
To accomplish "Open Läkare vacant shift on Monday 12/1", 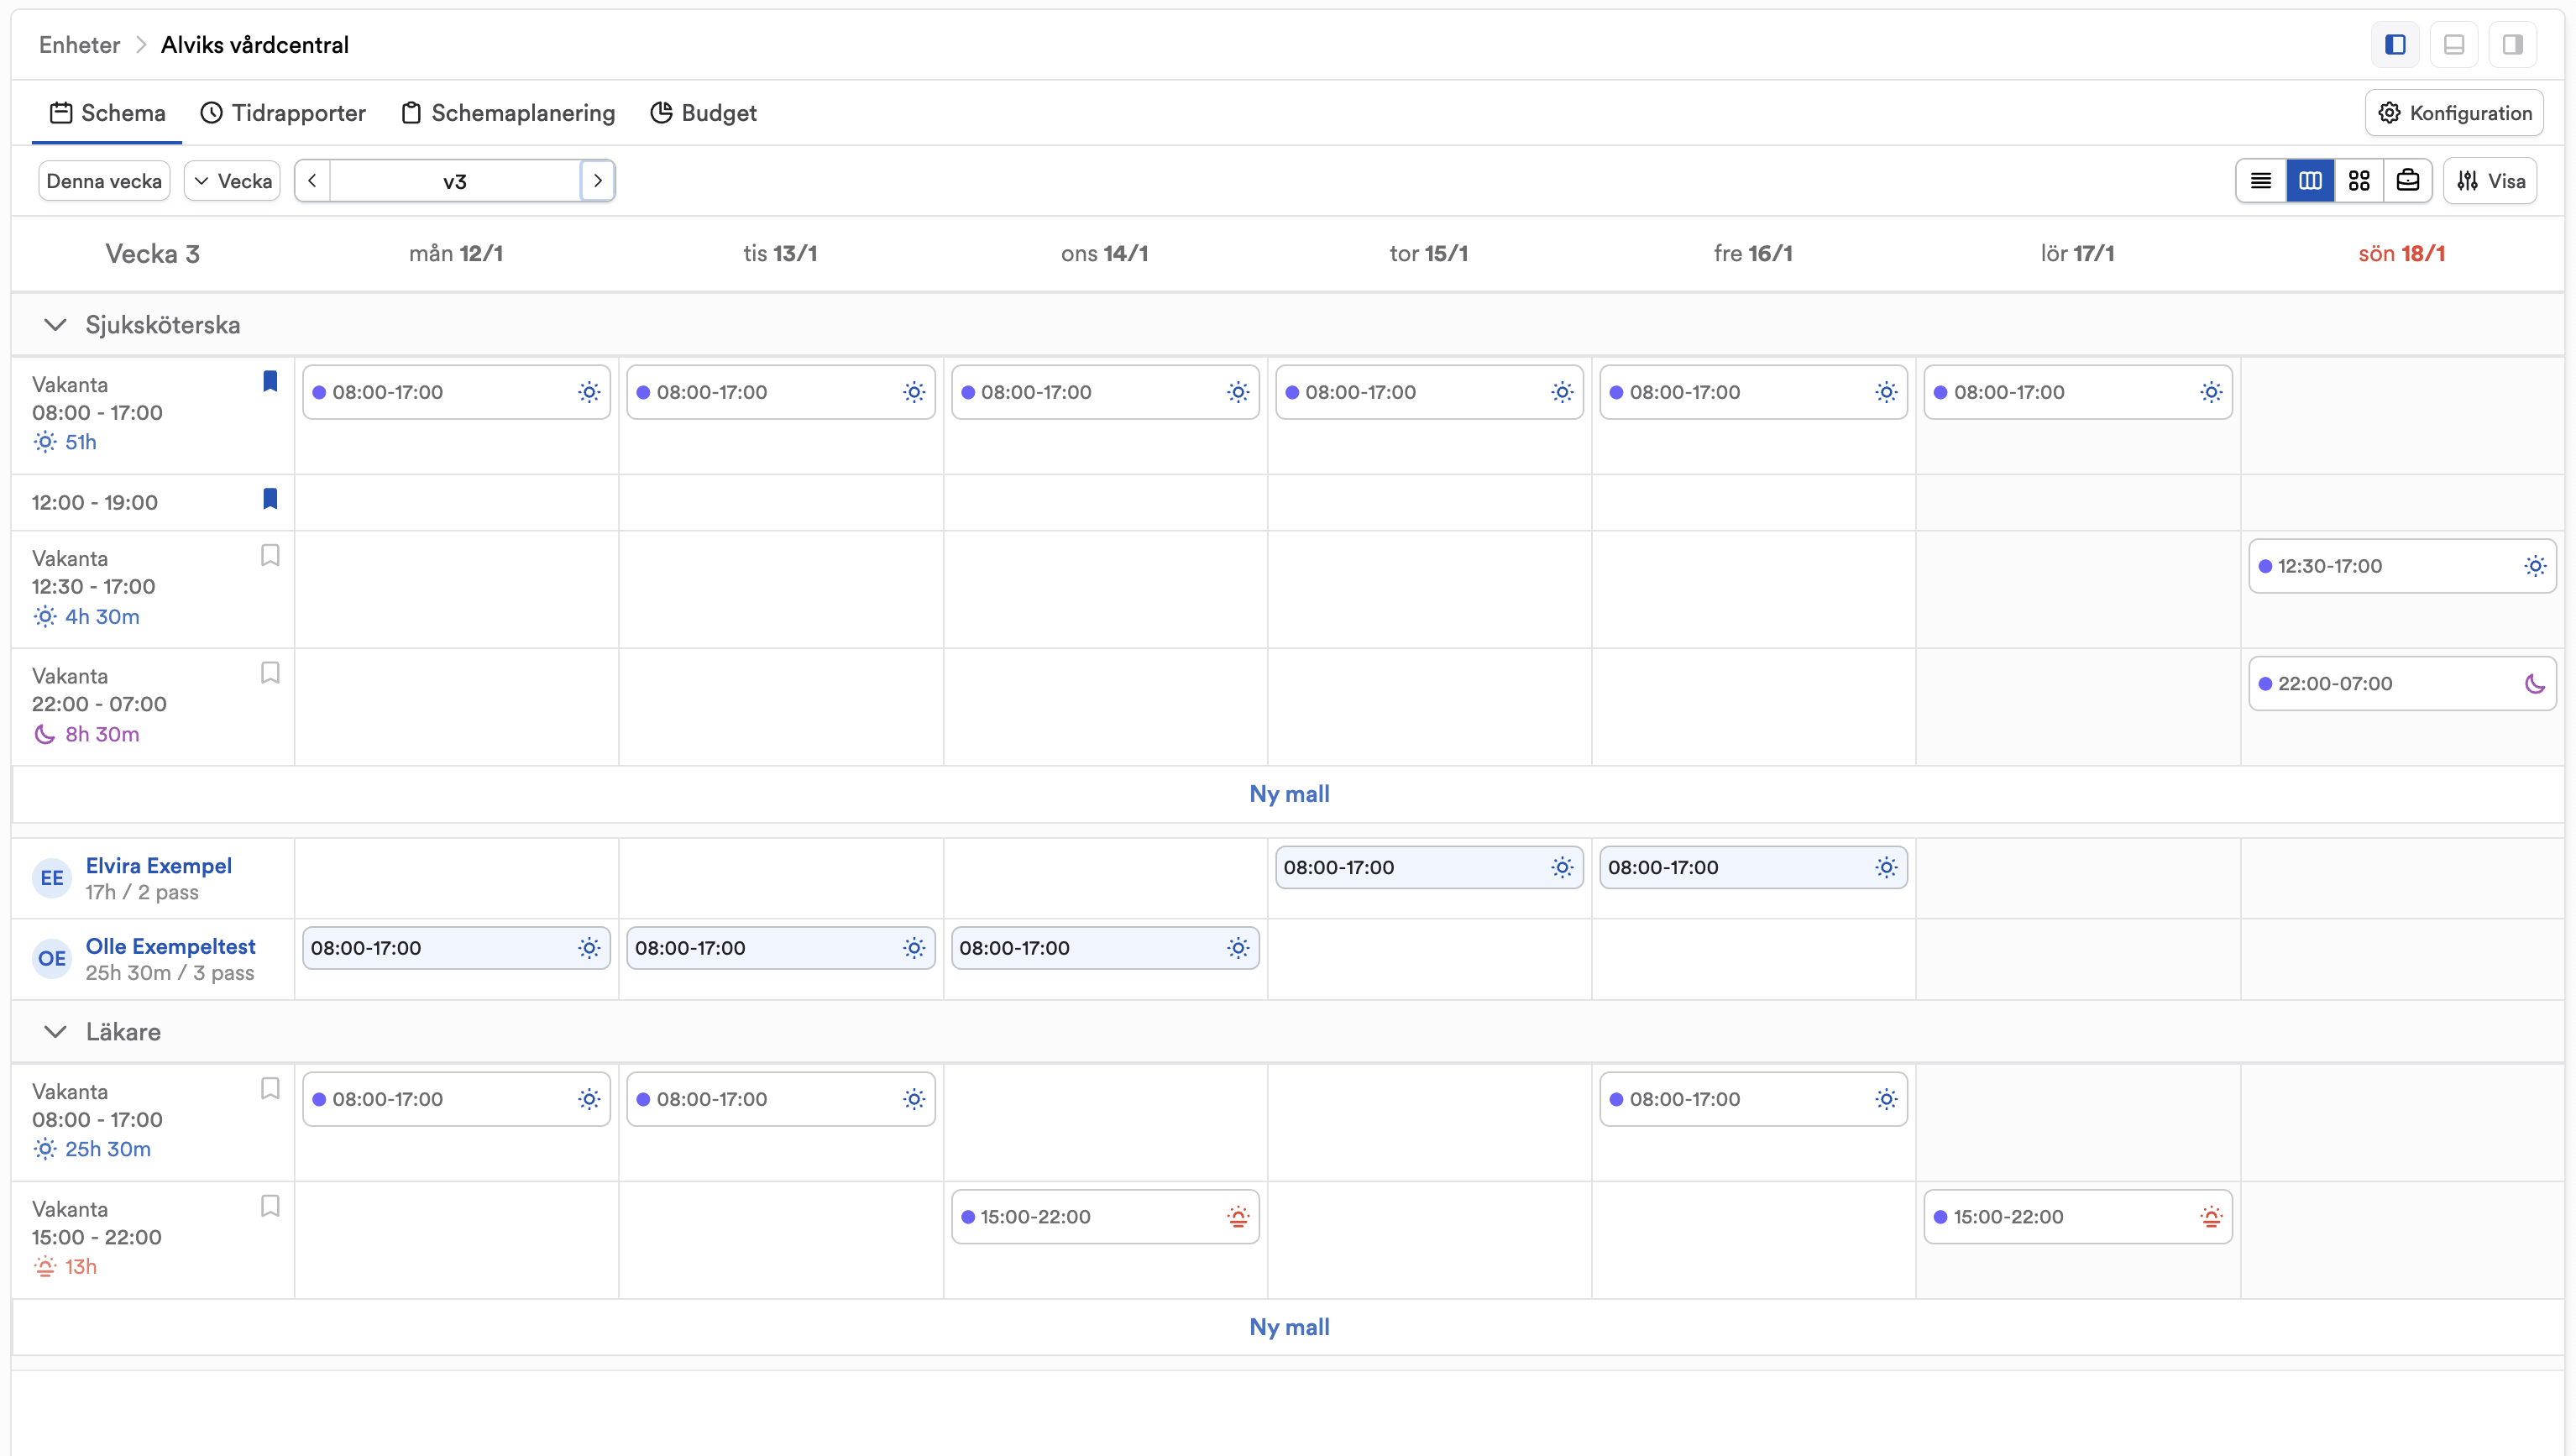I will pos(457,1099).
